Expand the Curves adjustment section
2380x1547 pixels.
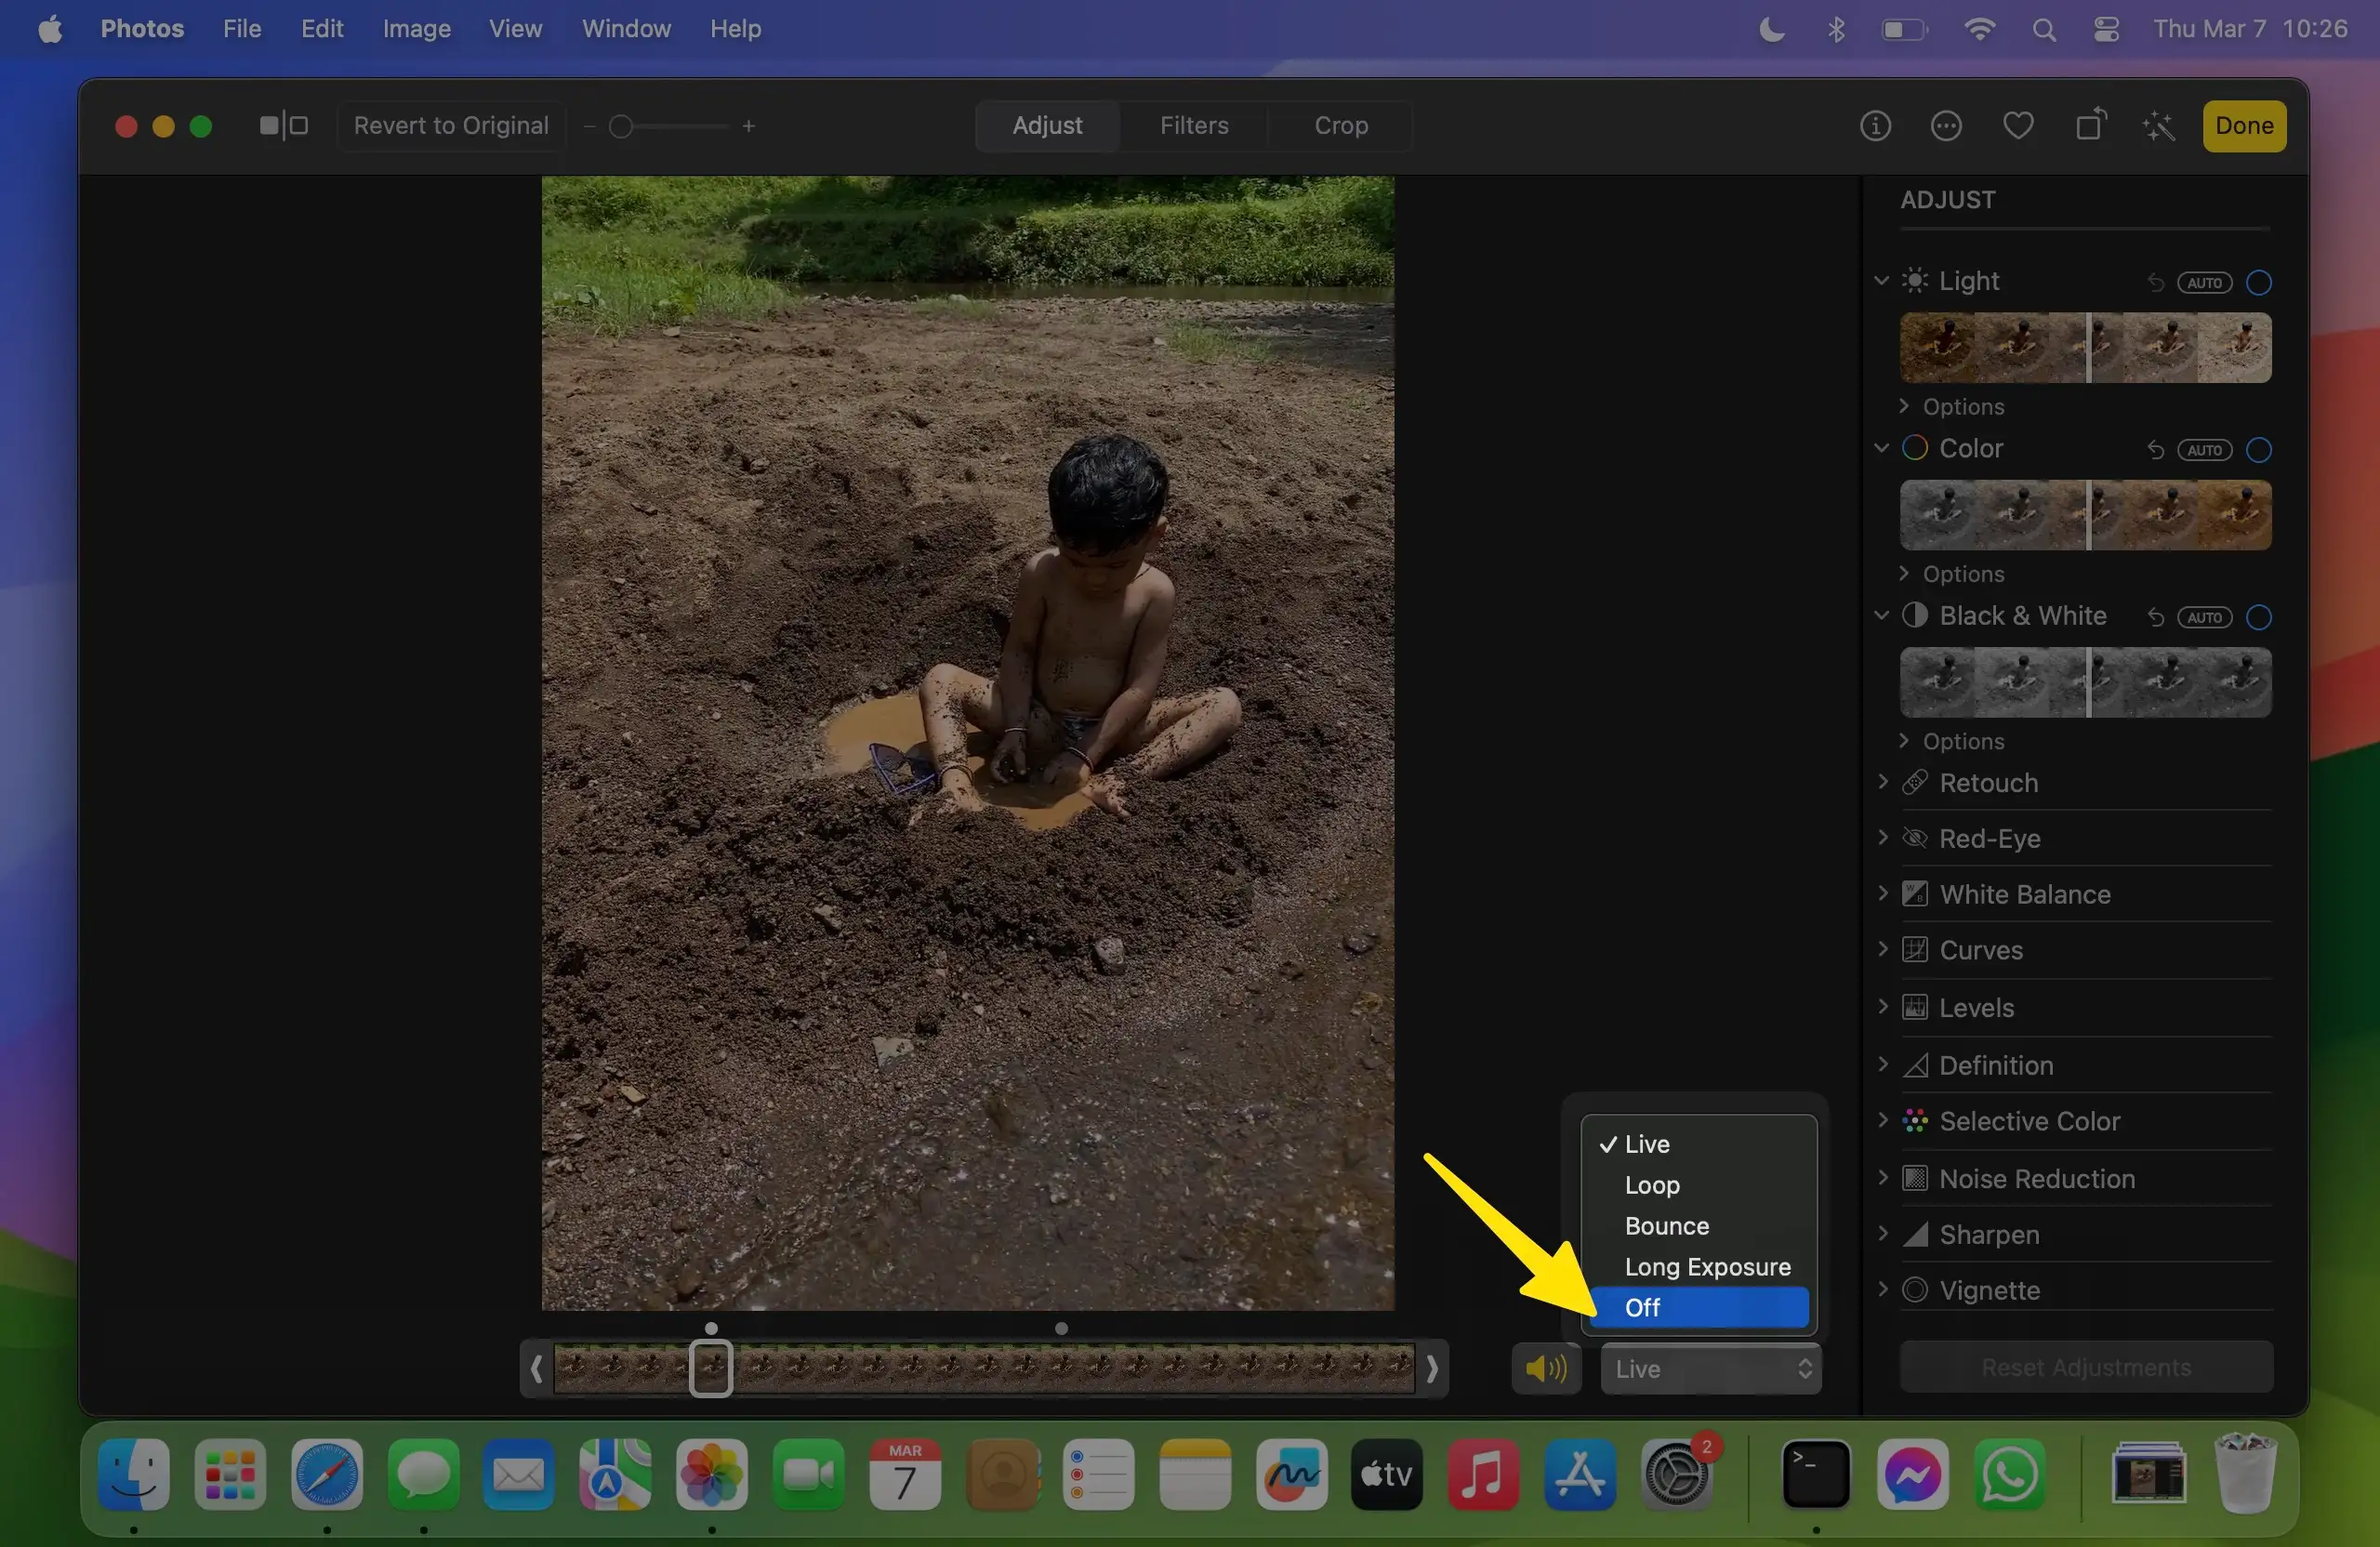point(1980,950)
